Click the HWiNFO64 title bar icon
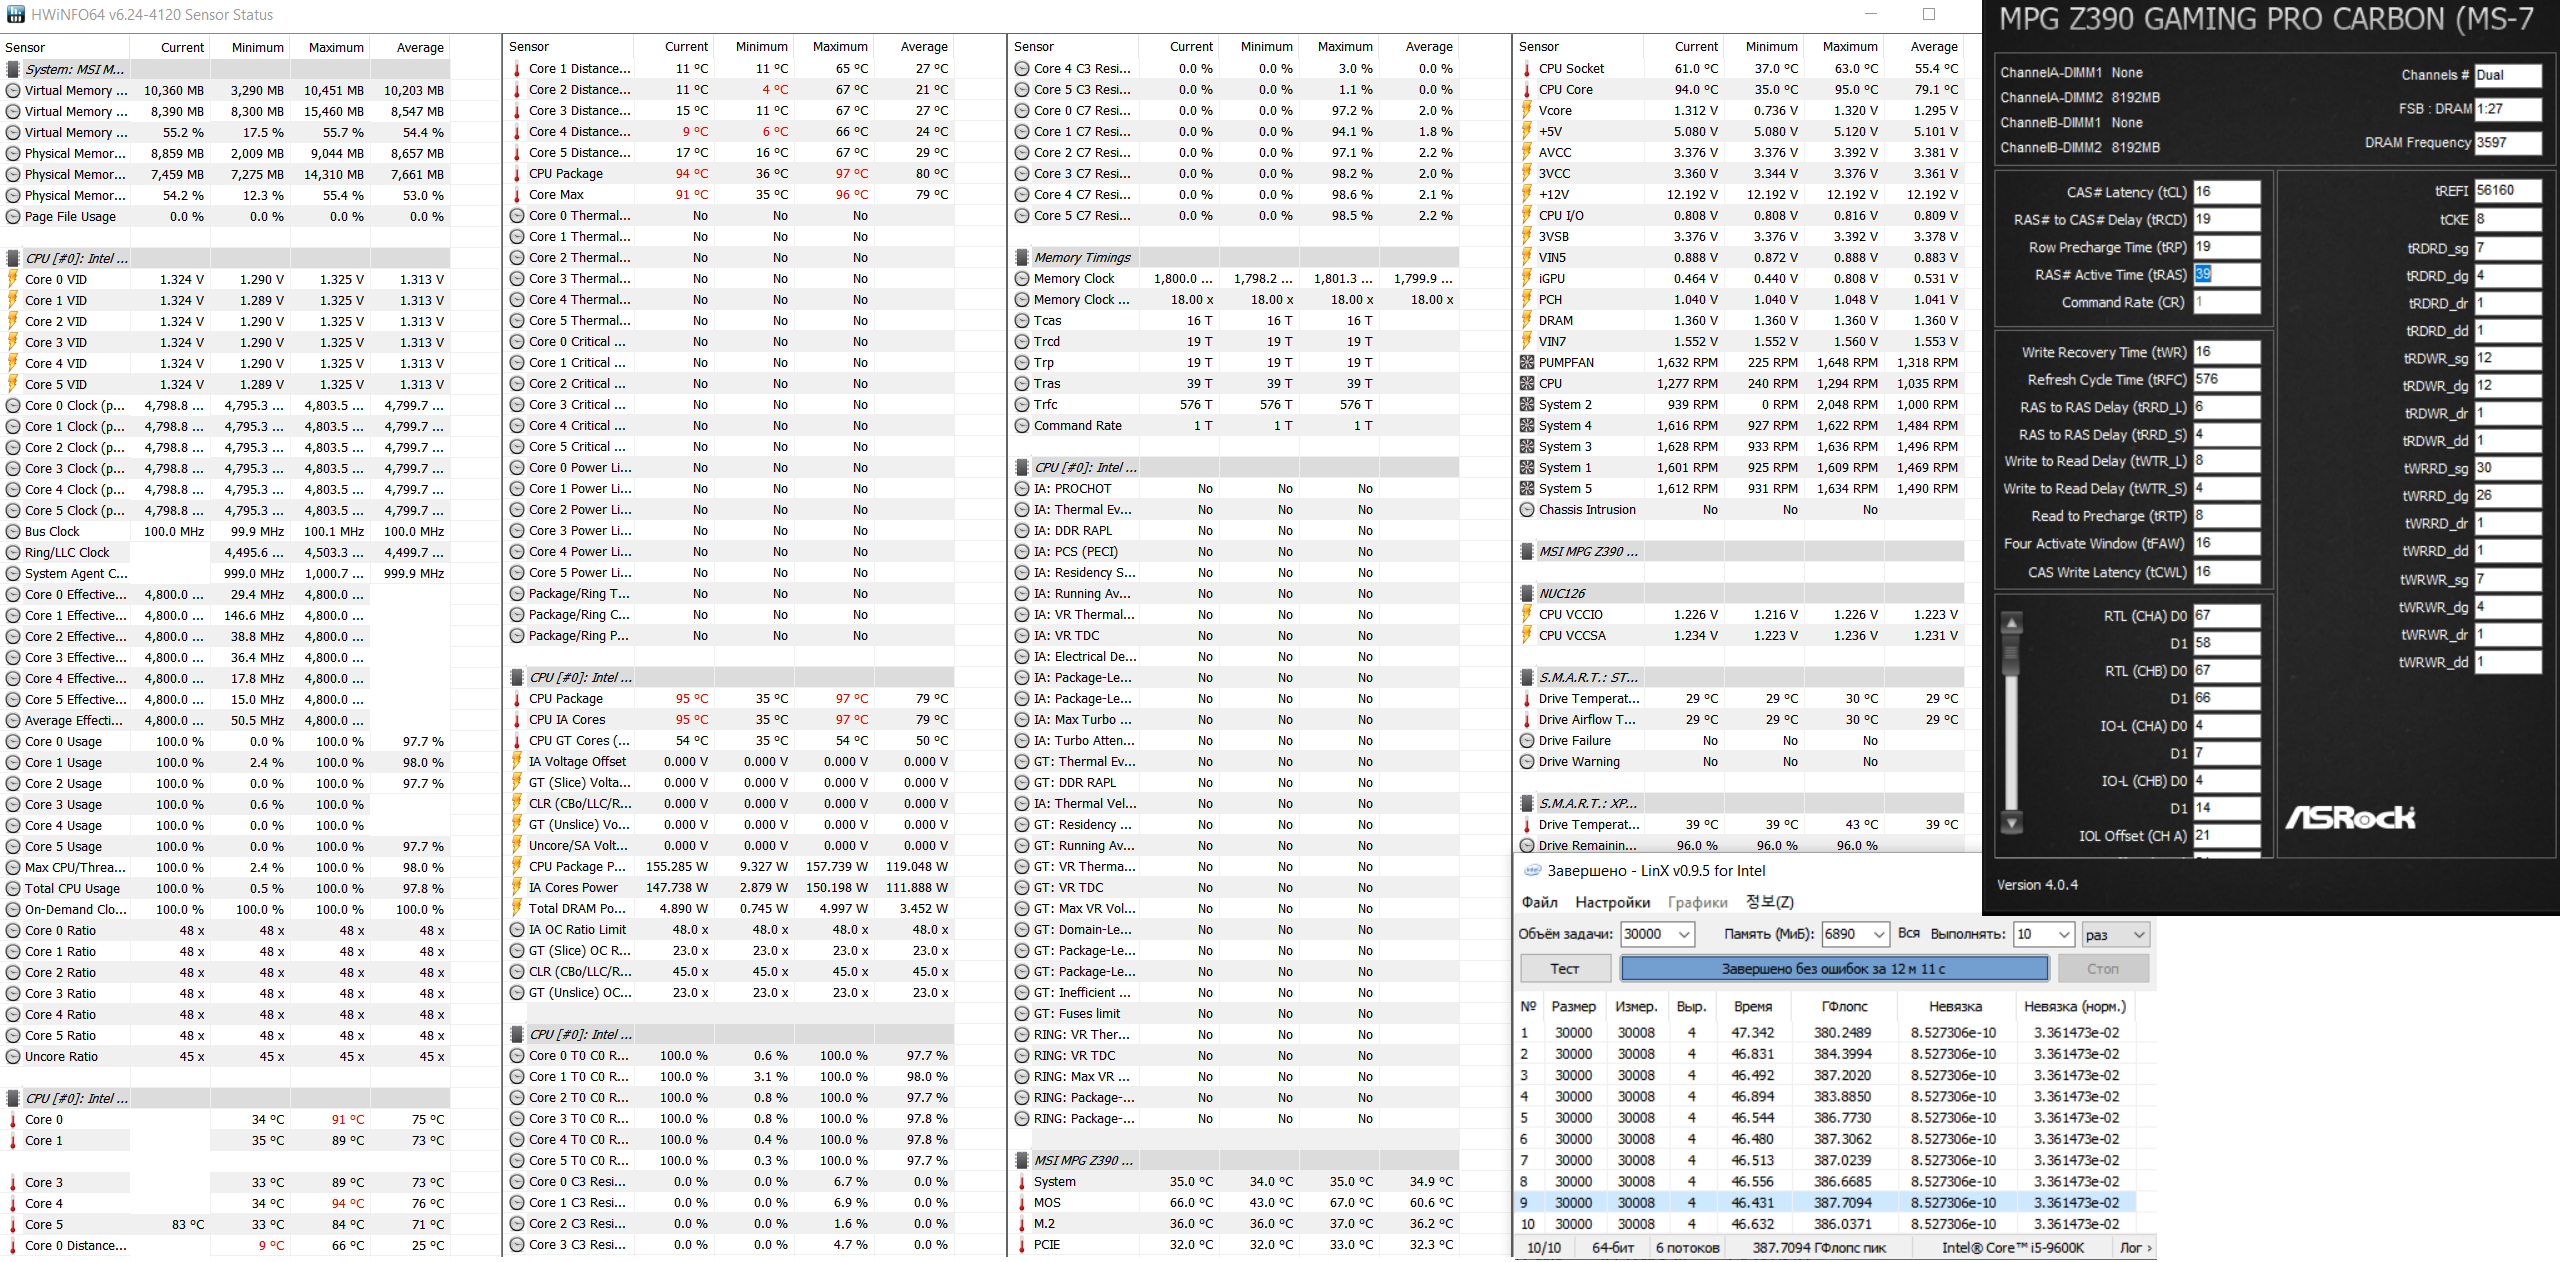 [15, 14]
